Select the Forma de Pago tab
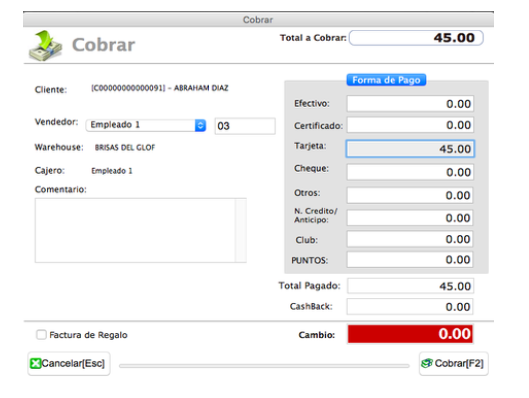Image resolution: width=529 pixels, height=398 pixels. click(x=386, y=80)
